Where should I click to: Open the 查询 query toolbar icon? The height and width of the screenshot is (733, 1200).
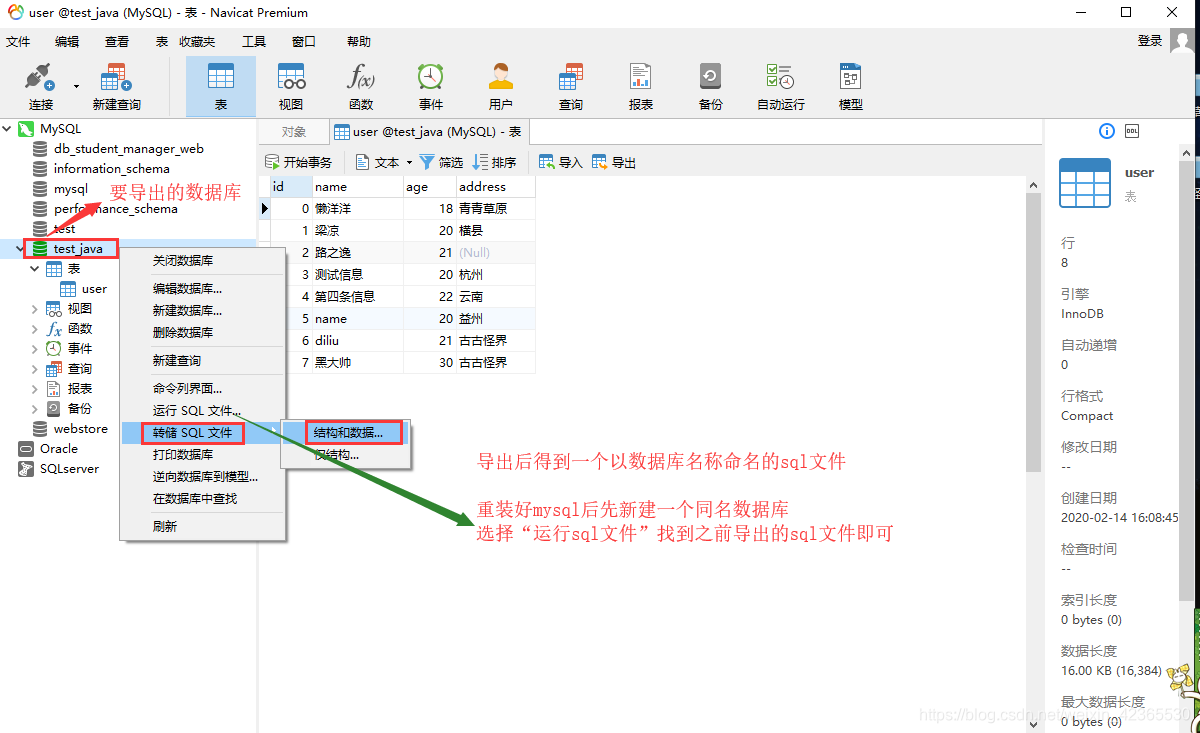pos(571,87)
